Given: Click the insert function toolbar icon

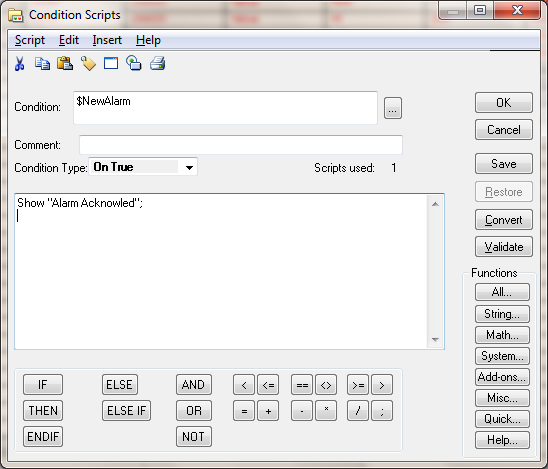Looking at the screenshot, I should pyautogui.click(x=134, y=63).
